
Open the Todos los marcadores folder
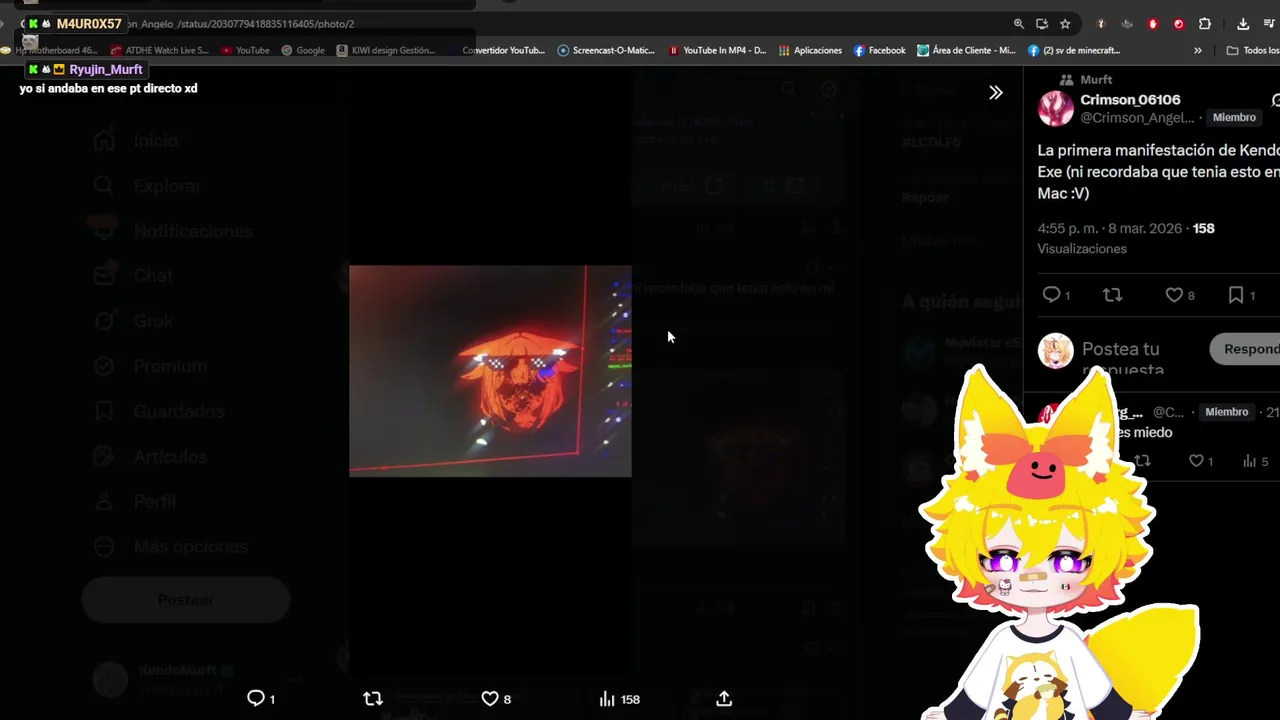point(1253,50)
